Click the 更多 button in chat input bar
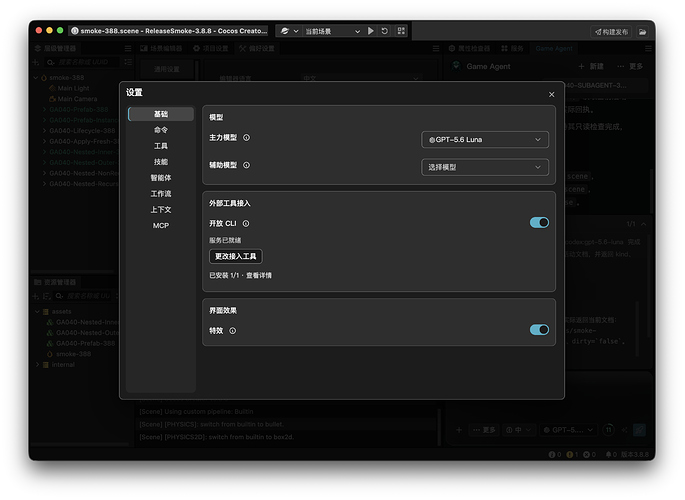 484,430
